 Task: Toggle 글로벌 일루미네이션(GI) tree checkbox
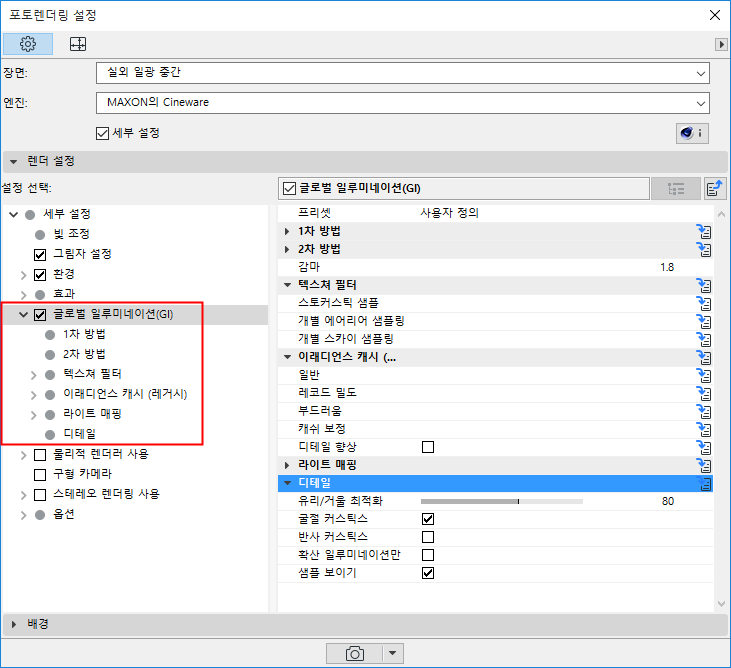pyautogui.click(x=40, y=315)
